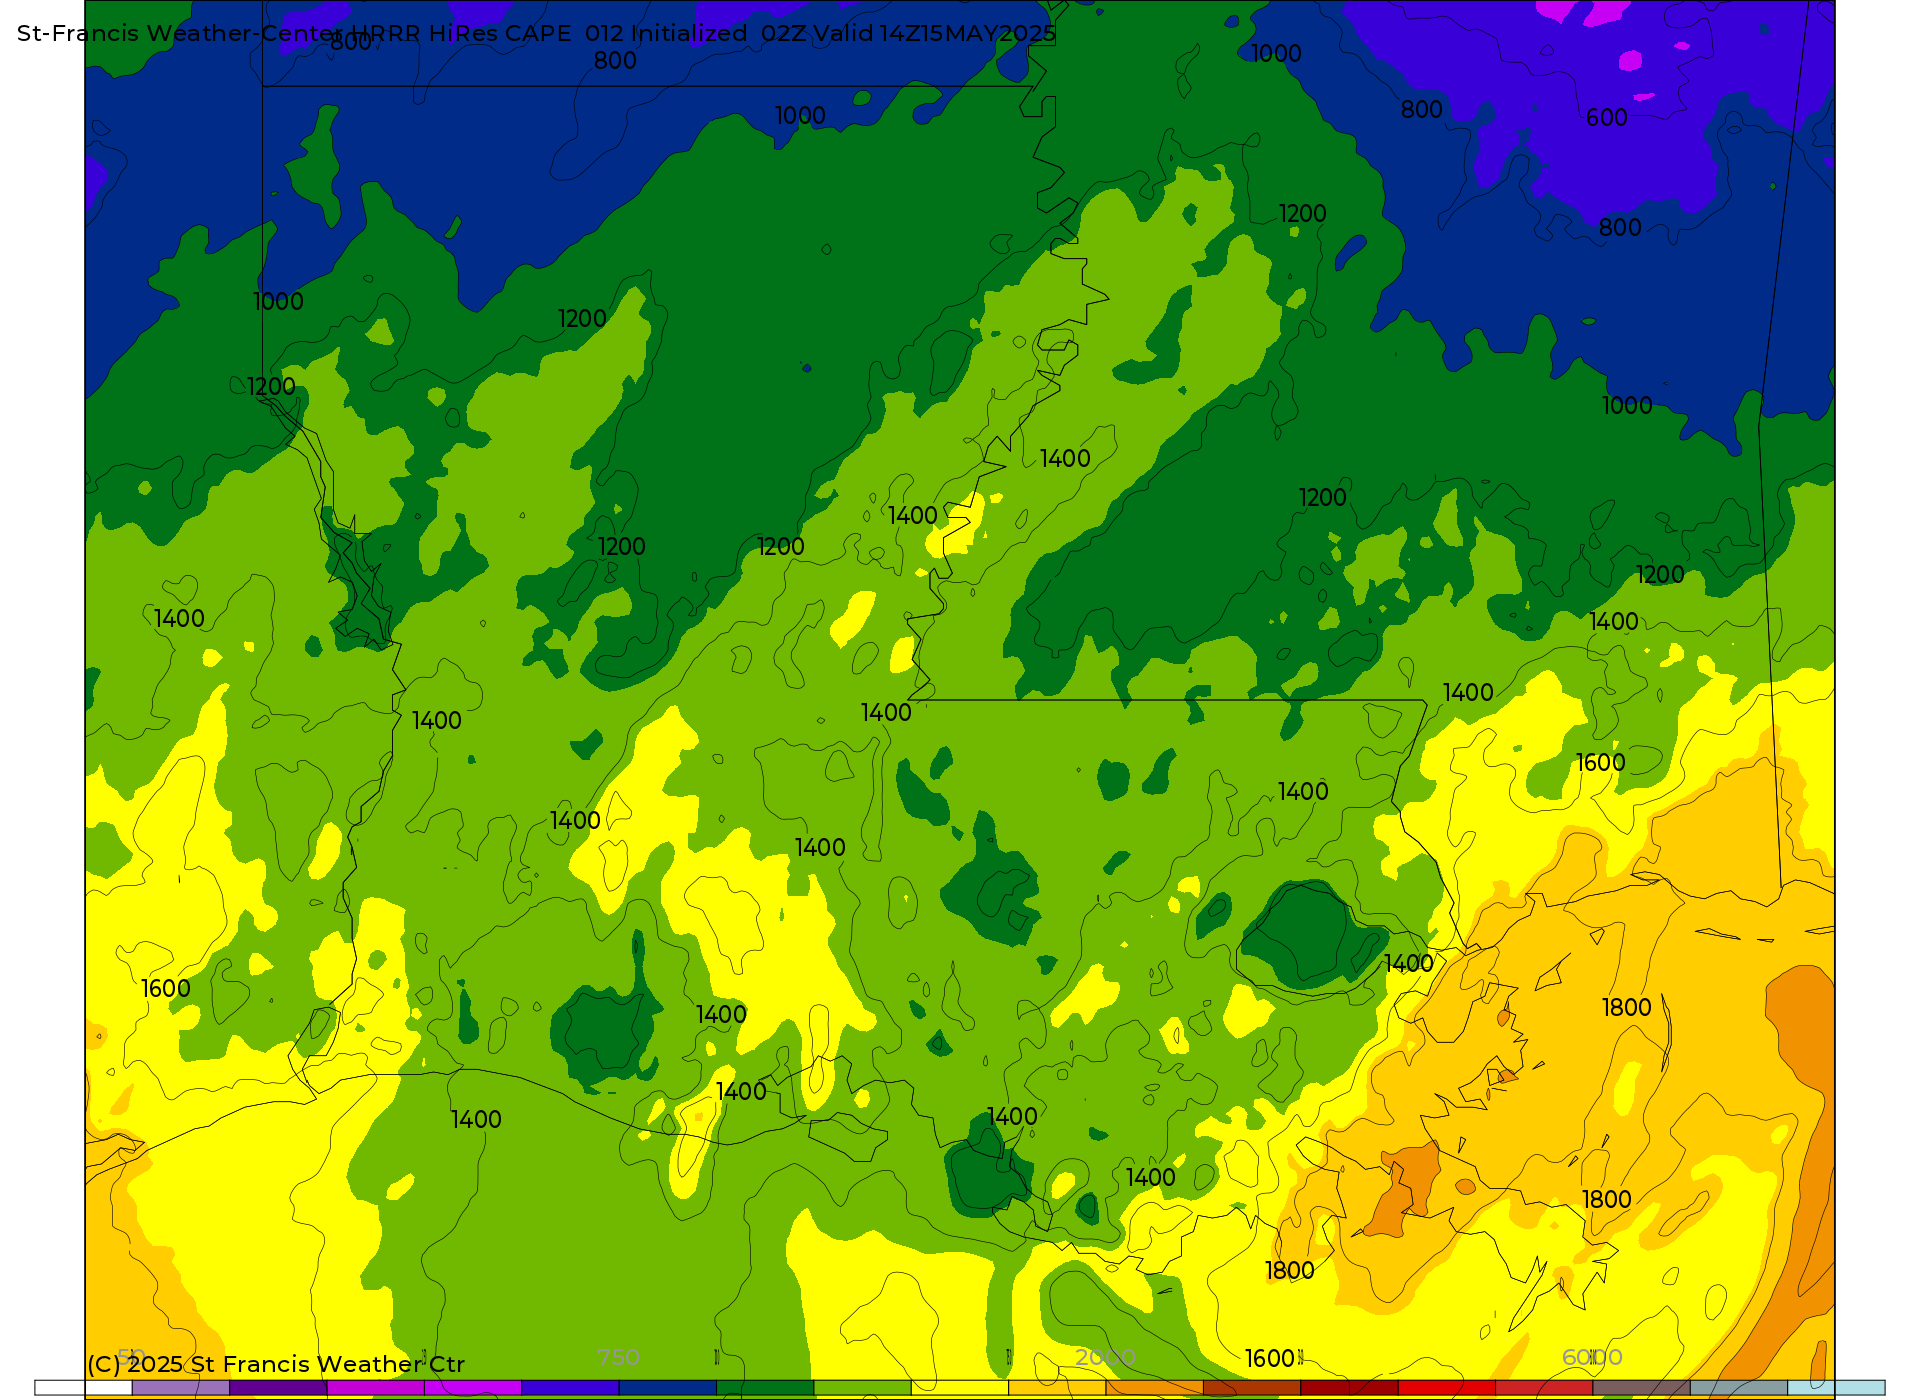Click the blue-violet color bar segment
Viewport: 1920px width, 1400px height.
[x=570, y=1388]
